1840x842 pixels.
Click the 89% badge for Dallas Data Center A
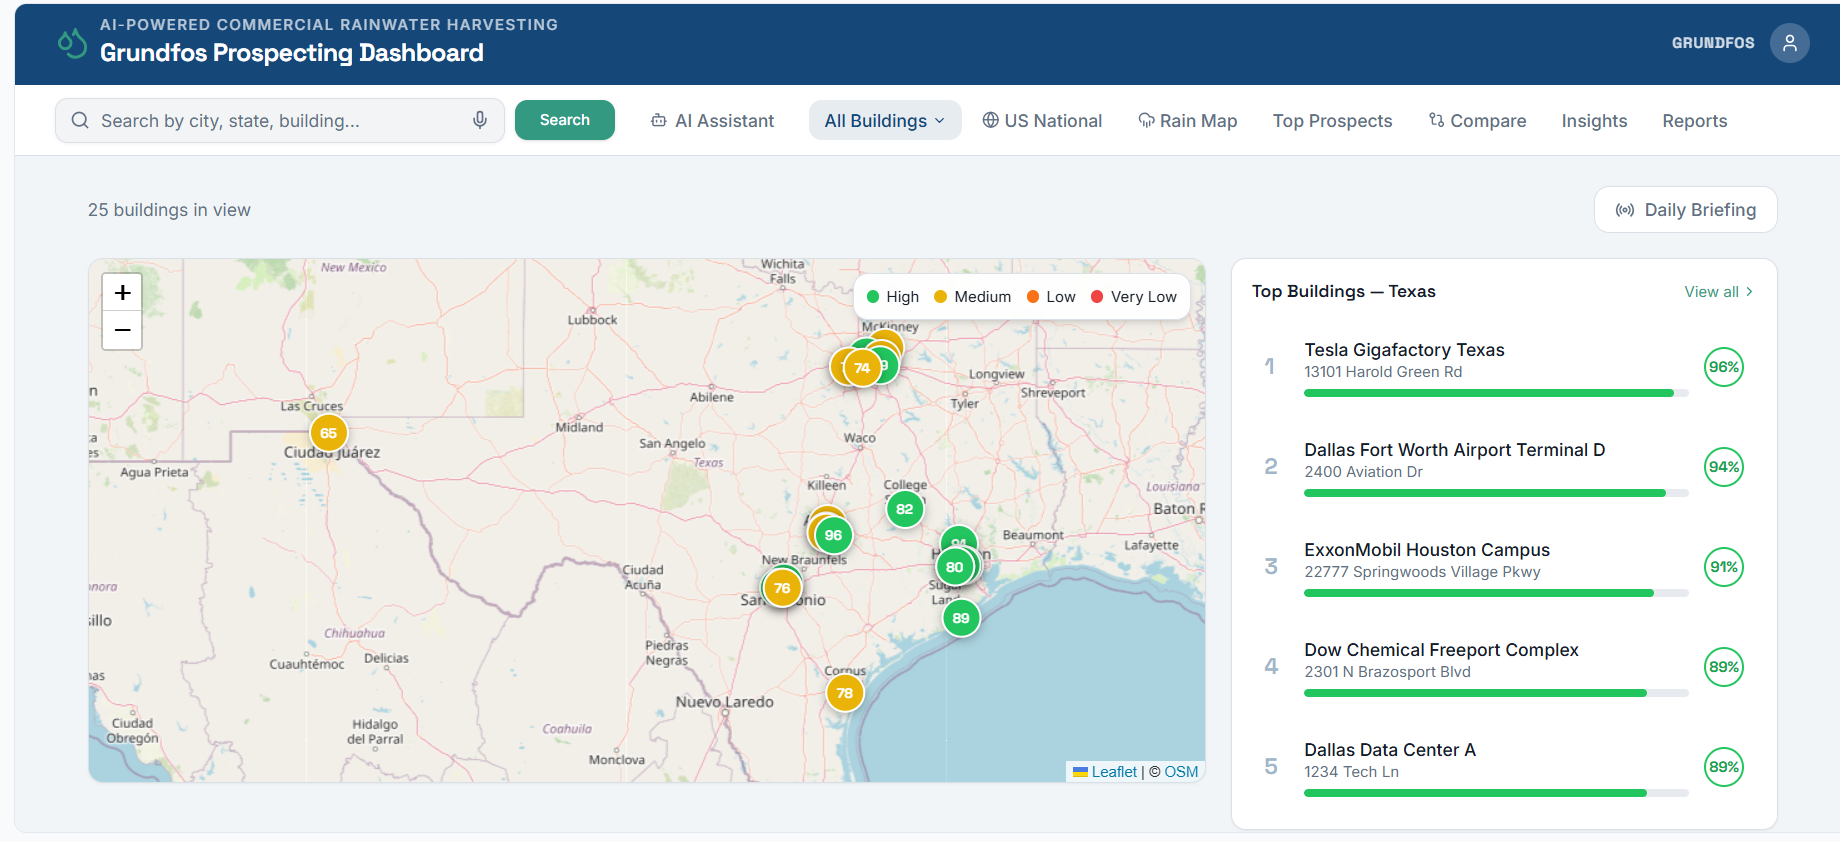coord(1723,767)
